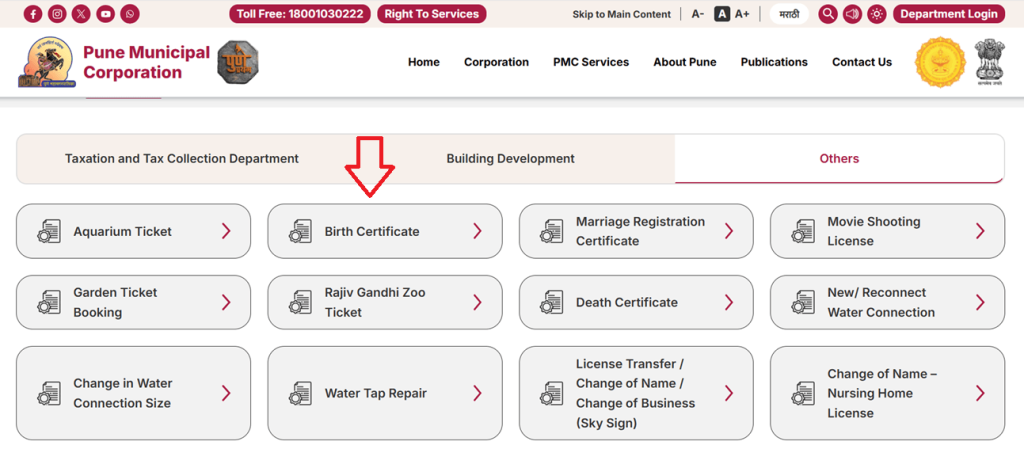Click the Toll Free 18001030222 button

300,14
